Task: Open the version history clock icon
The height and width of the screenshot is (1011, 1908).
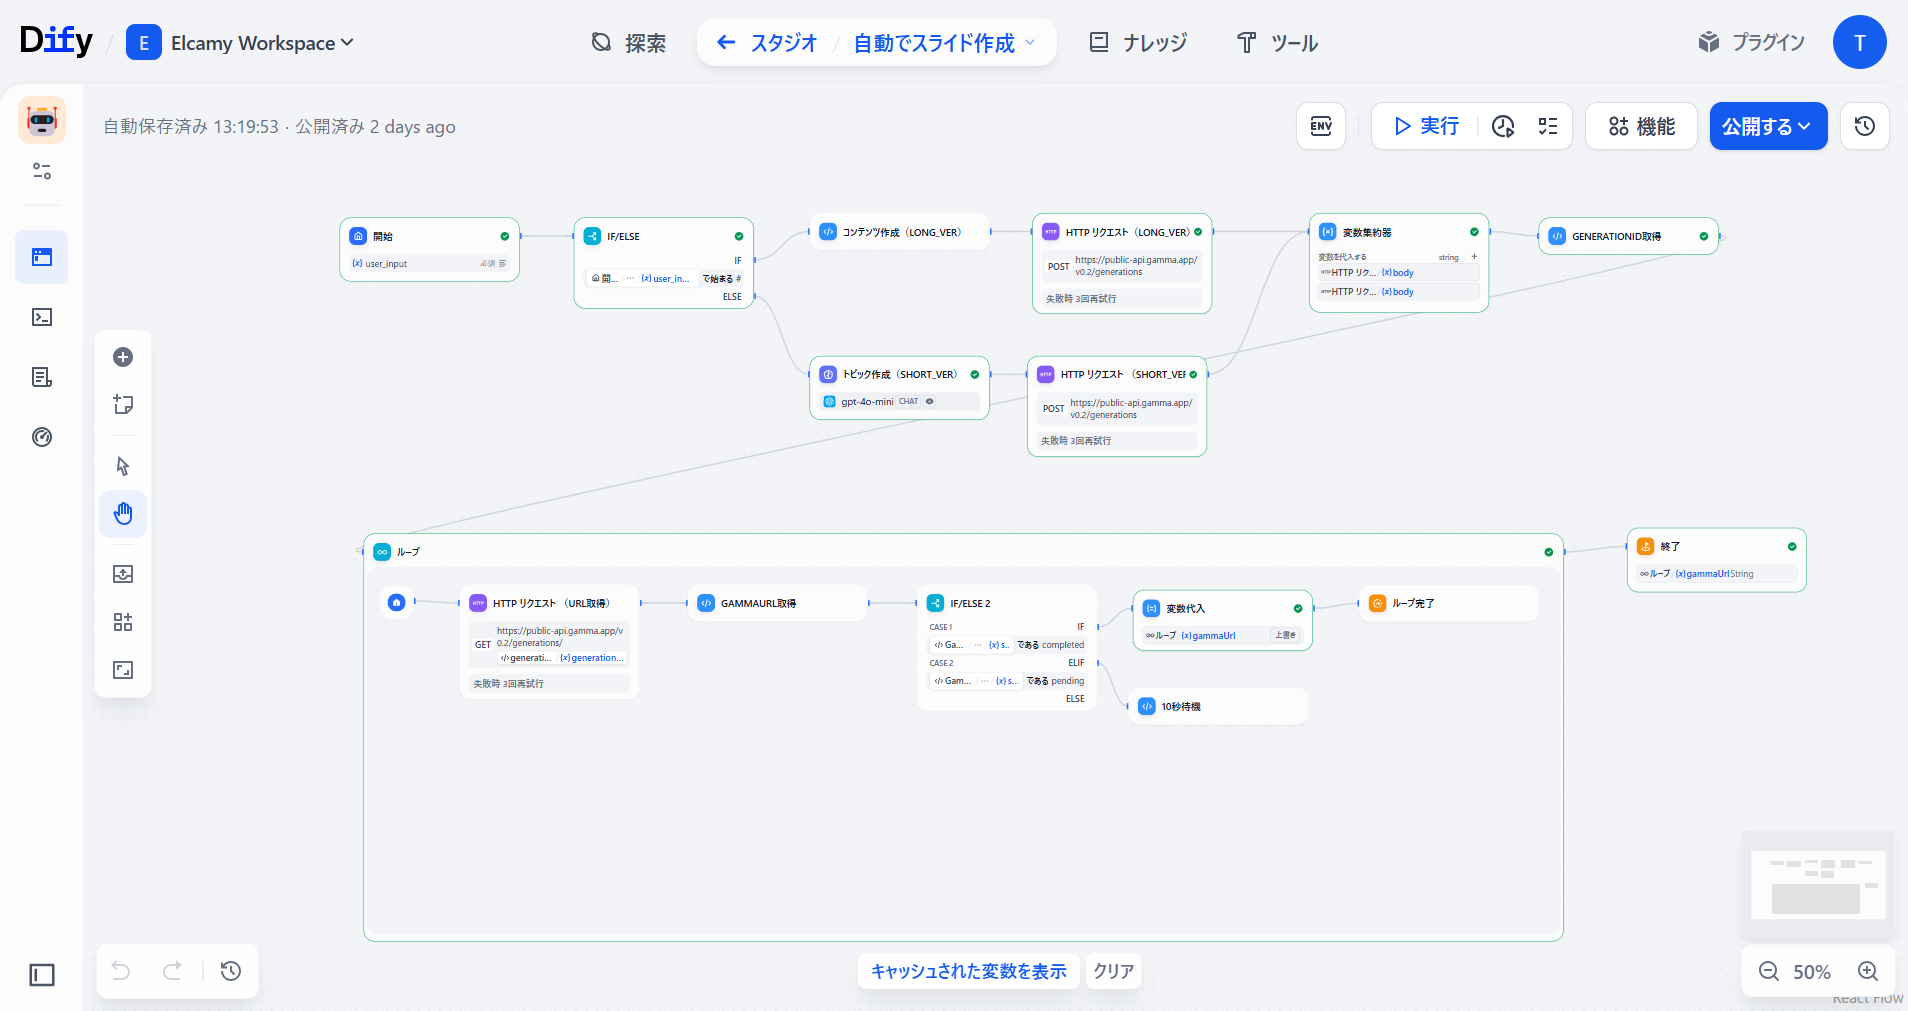Action: [1864, 126]
